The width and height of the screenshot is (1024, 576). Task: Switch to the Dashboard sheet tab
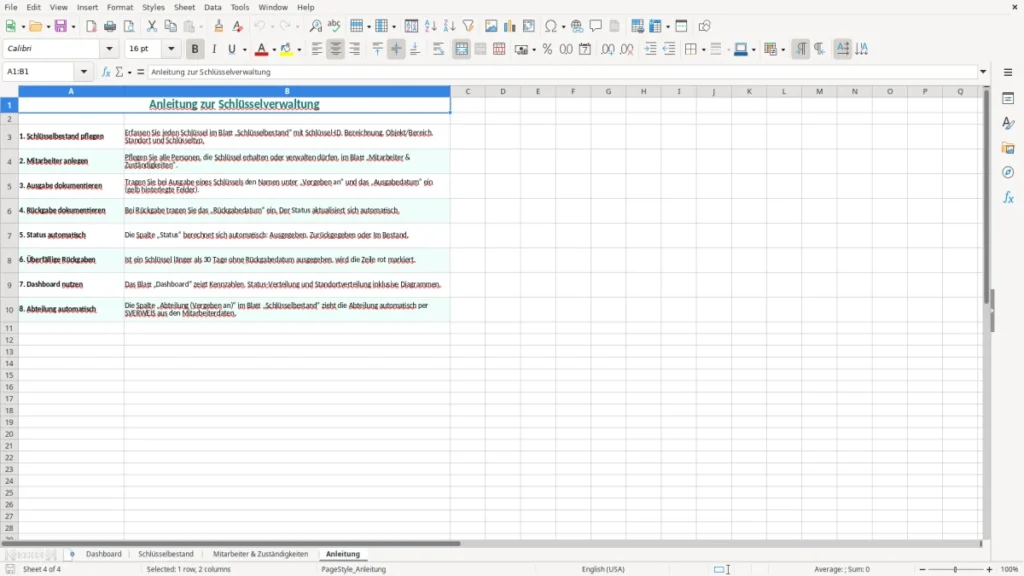click(104, 554)
